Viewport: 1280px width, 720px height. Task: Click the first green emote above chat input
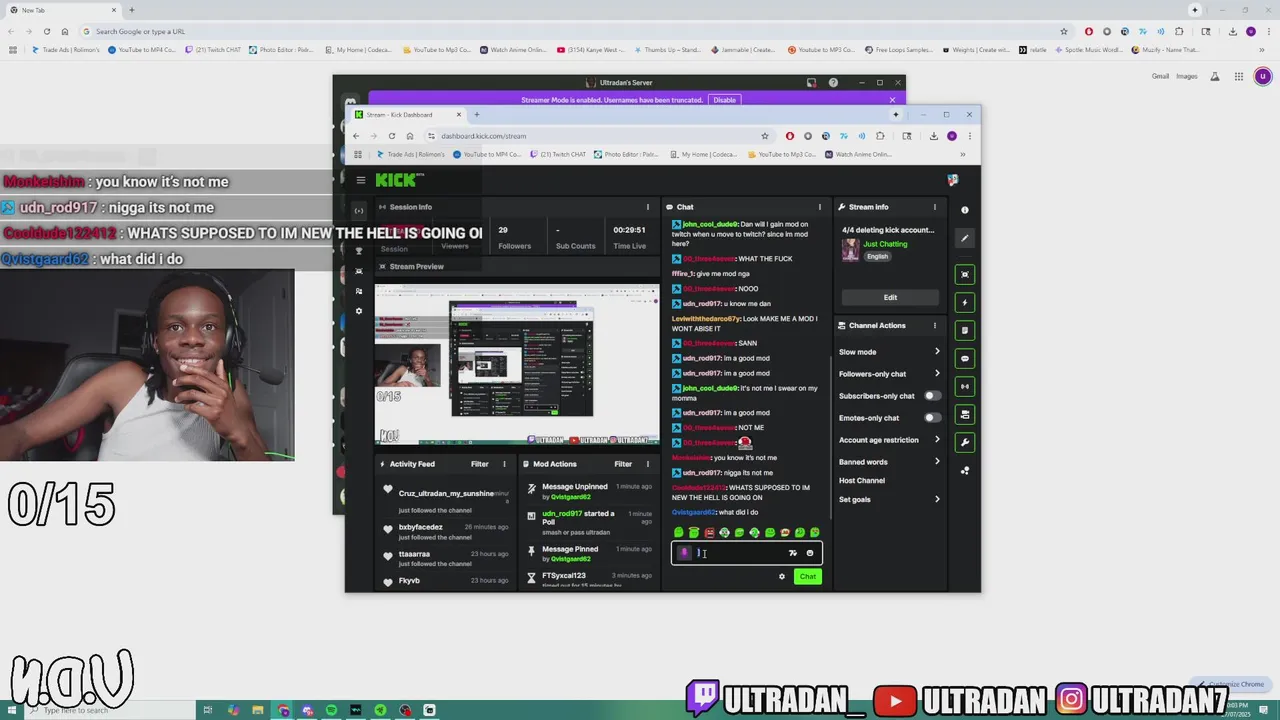coord(679,533)
